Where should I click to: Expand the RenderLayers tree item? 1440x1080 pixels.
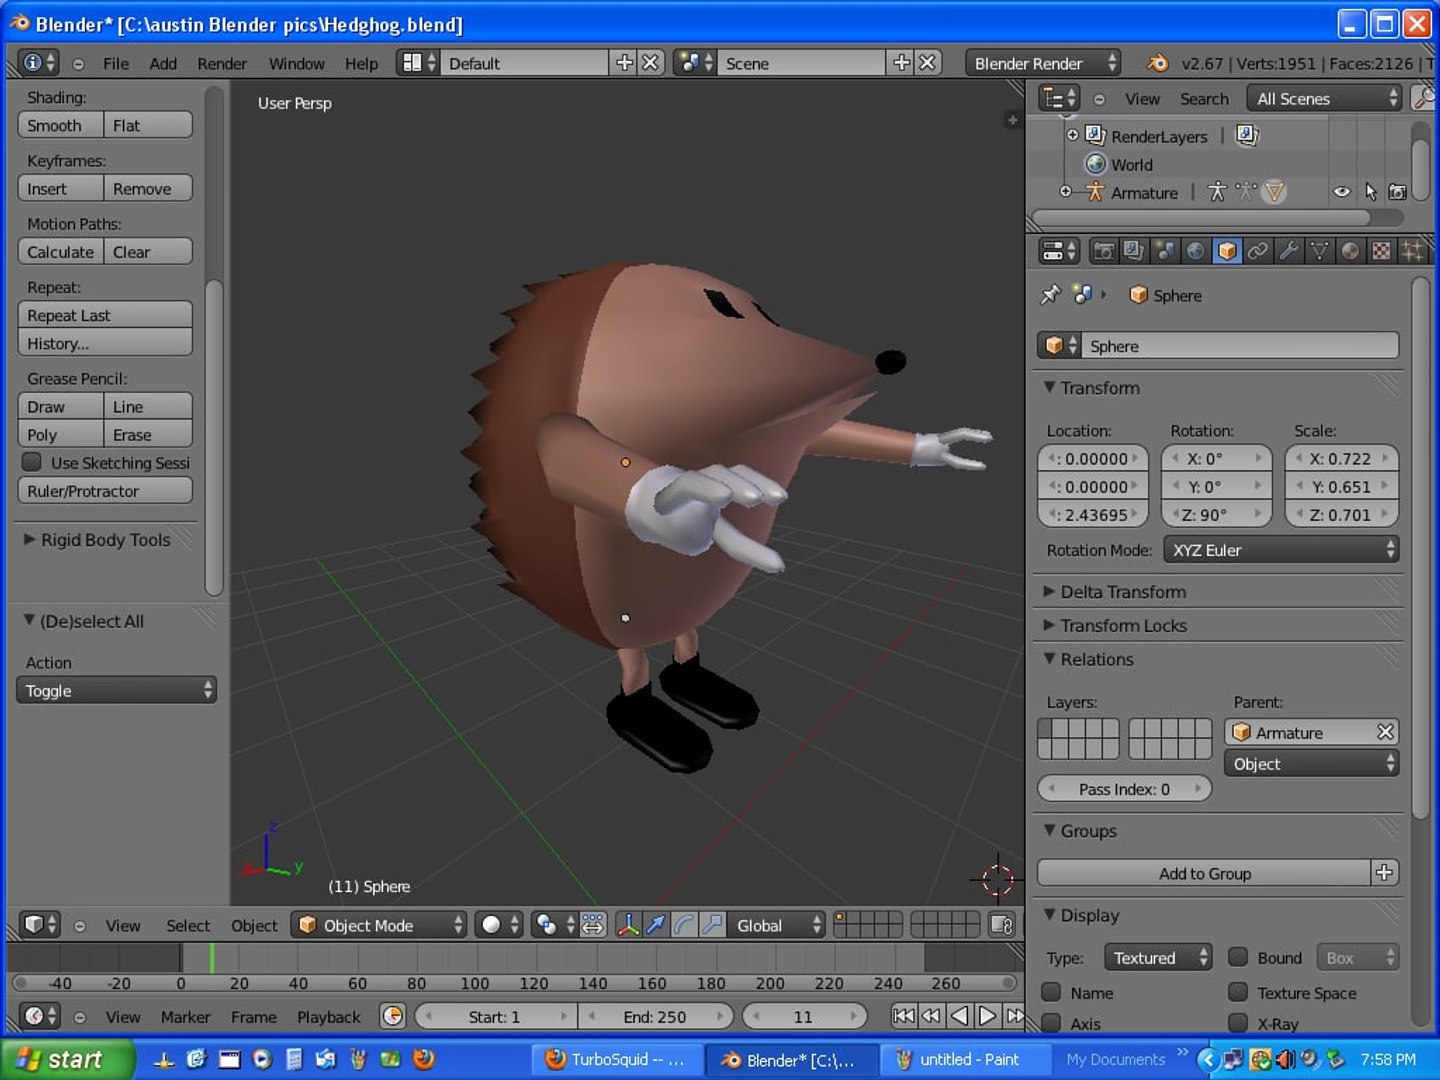click(1072, 135)
